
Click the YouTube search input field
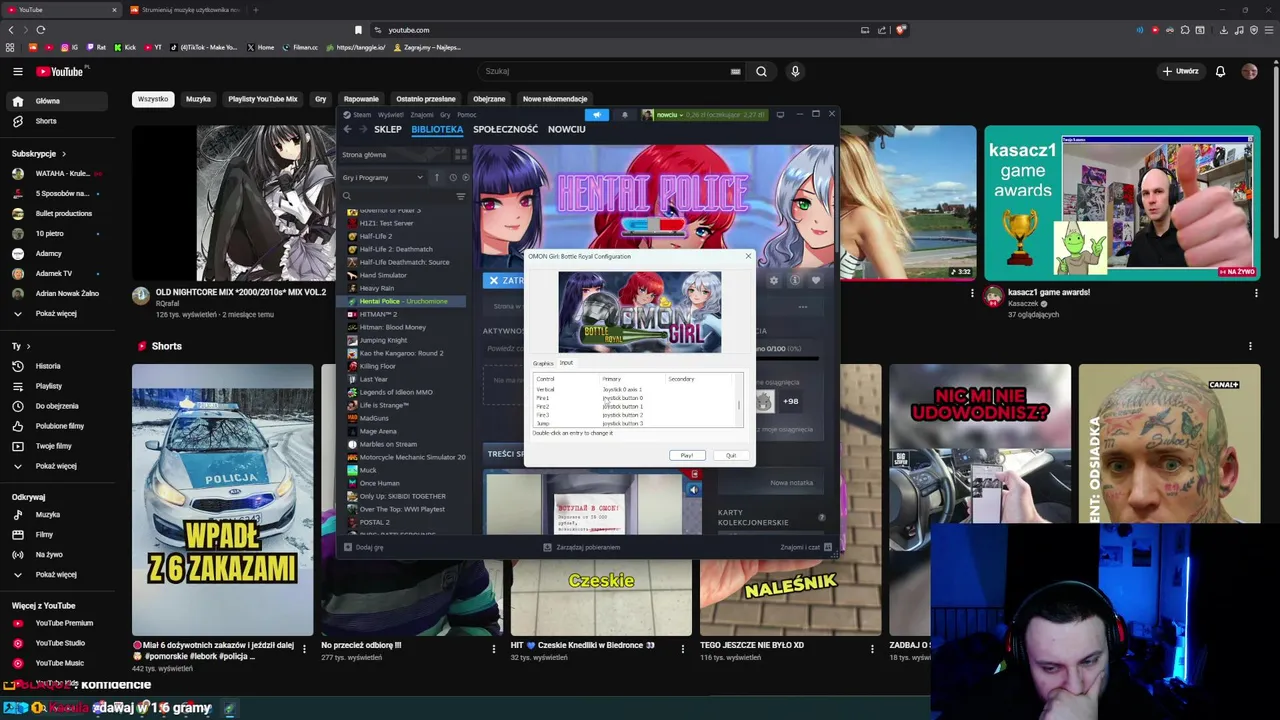click(605, 71)
